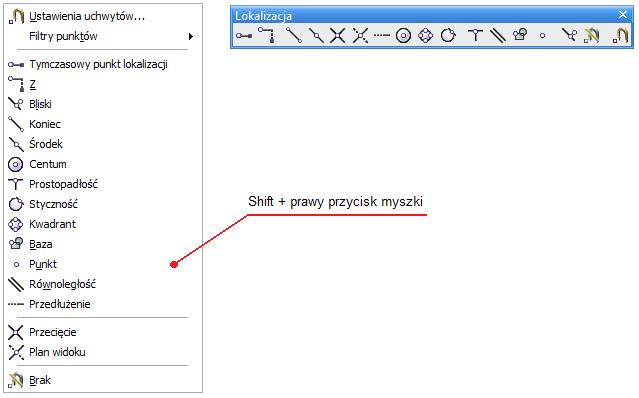Expand the Filtry punktów submenu arrow

coord(190,36)
